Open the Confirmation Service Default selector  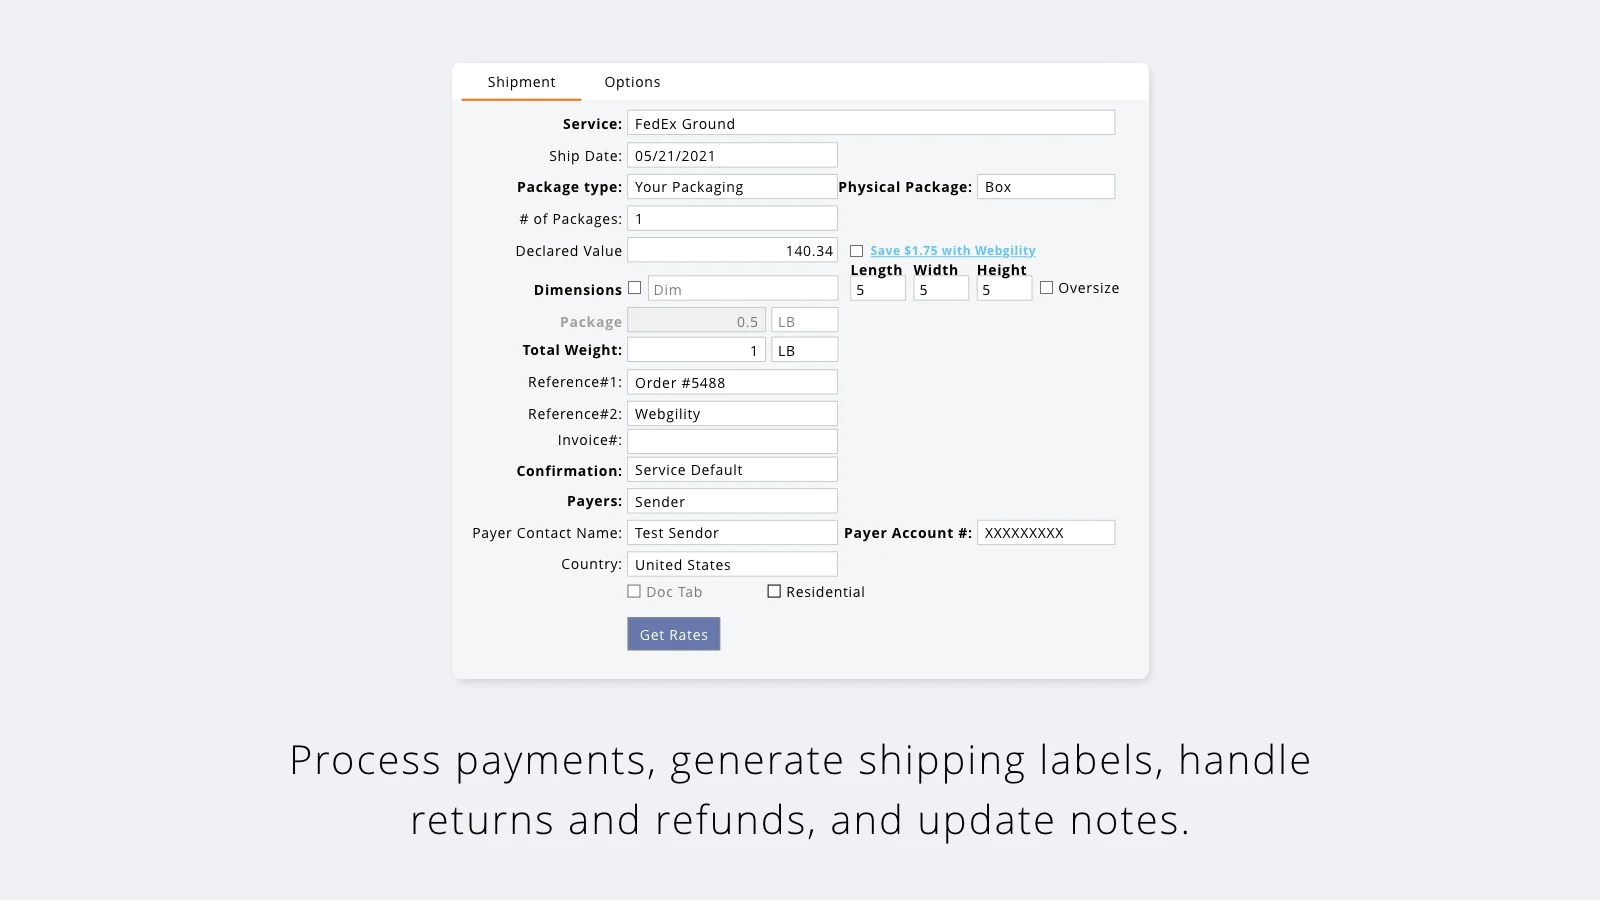pyautogui.click(x=732, y=469)
